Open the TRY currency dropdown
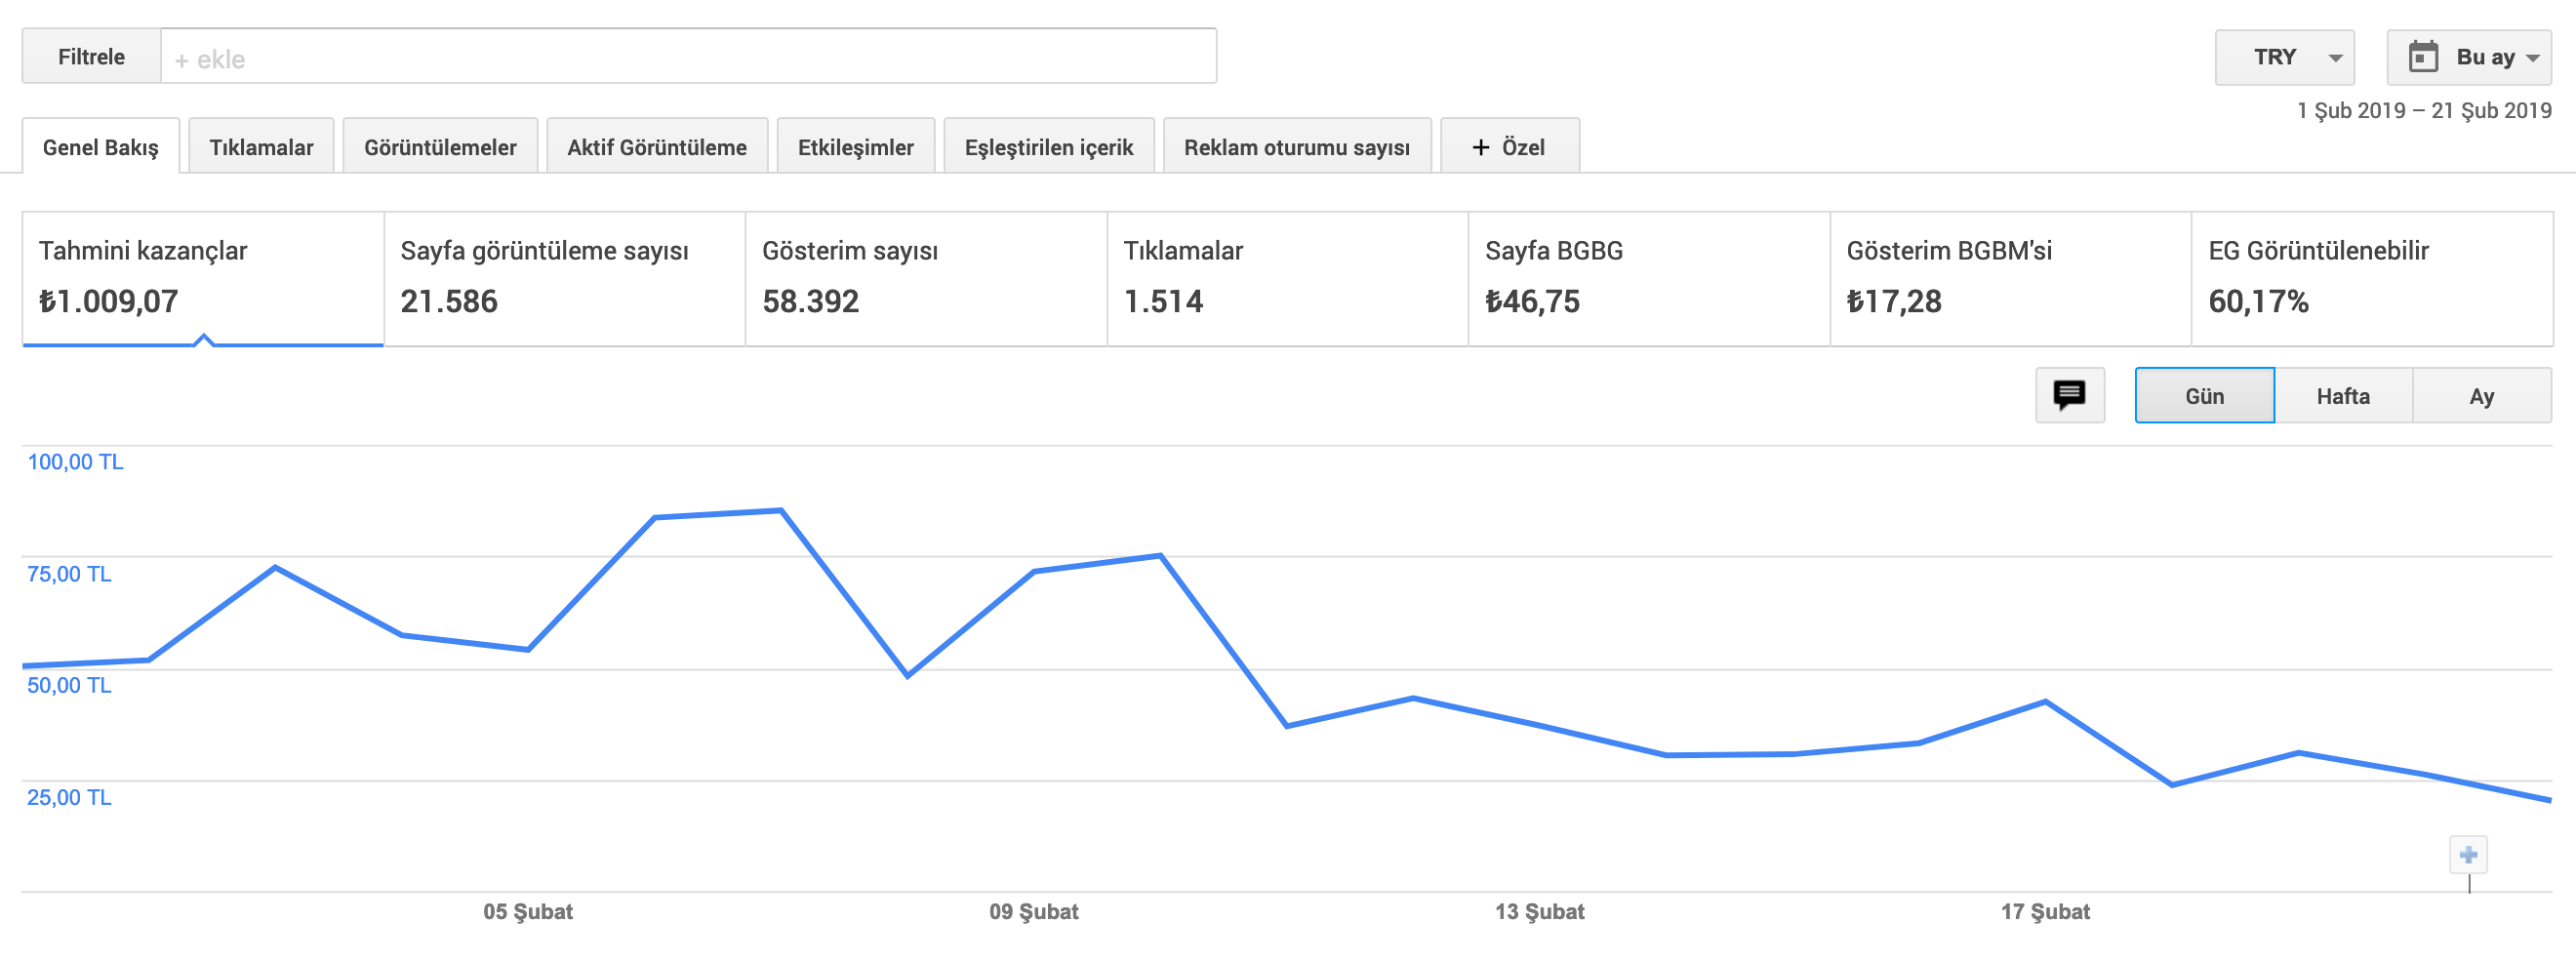This screenshot has width=2576, height=962. 2284,57
